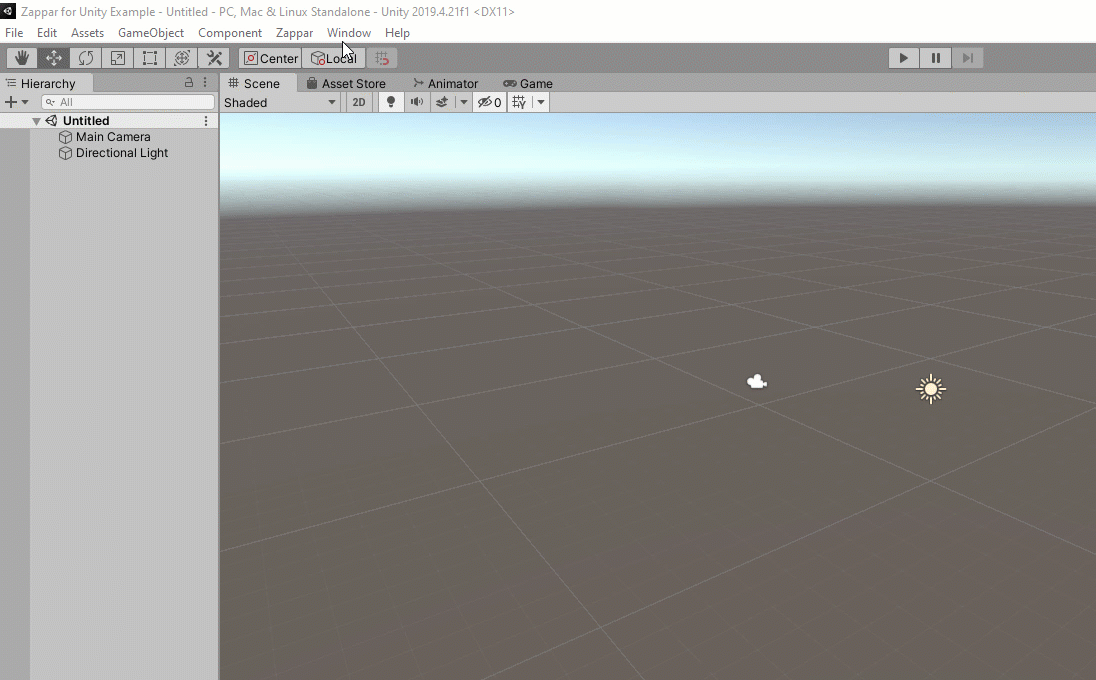Click the camera gizmo in scene
This screenshot has height=680, width=1096.
(x=757, y=382)
